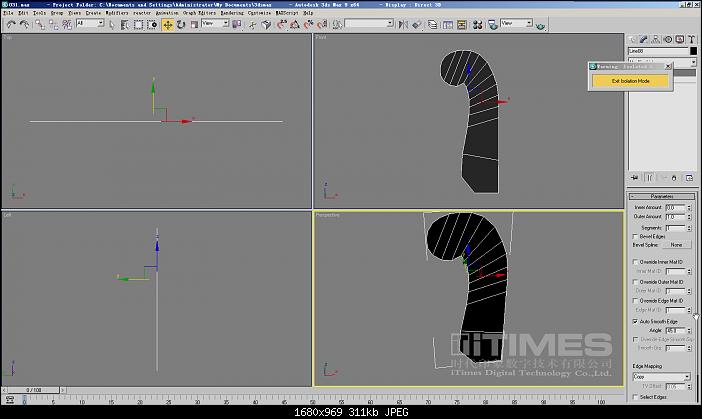The image size is (702, 419).
Task: Activate the Select and Rotate tool
Action: pos(181,25)
